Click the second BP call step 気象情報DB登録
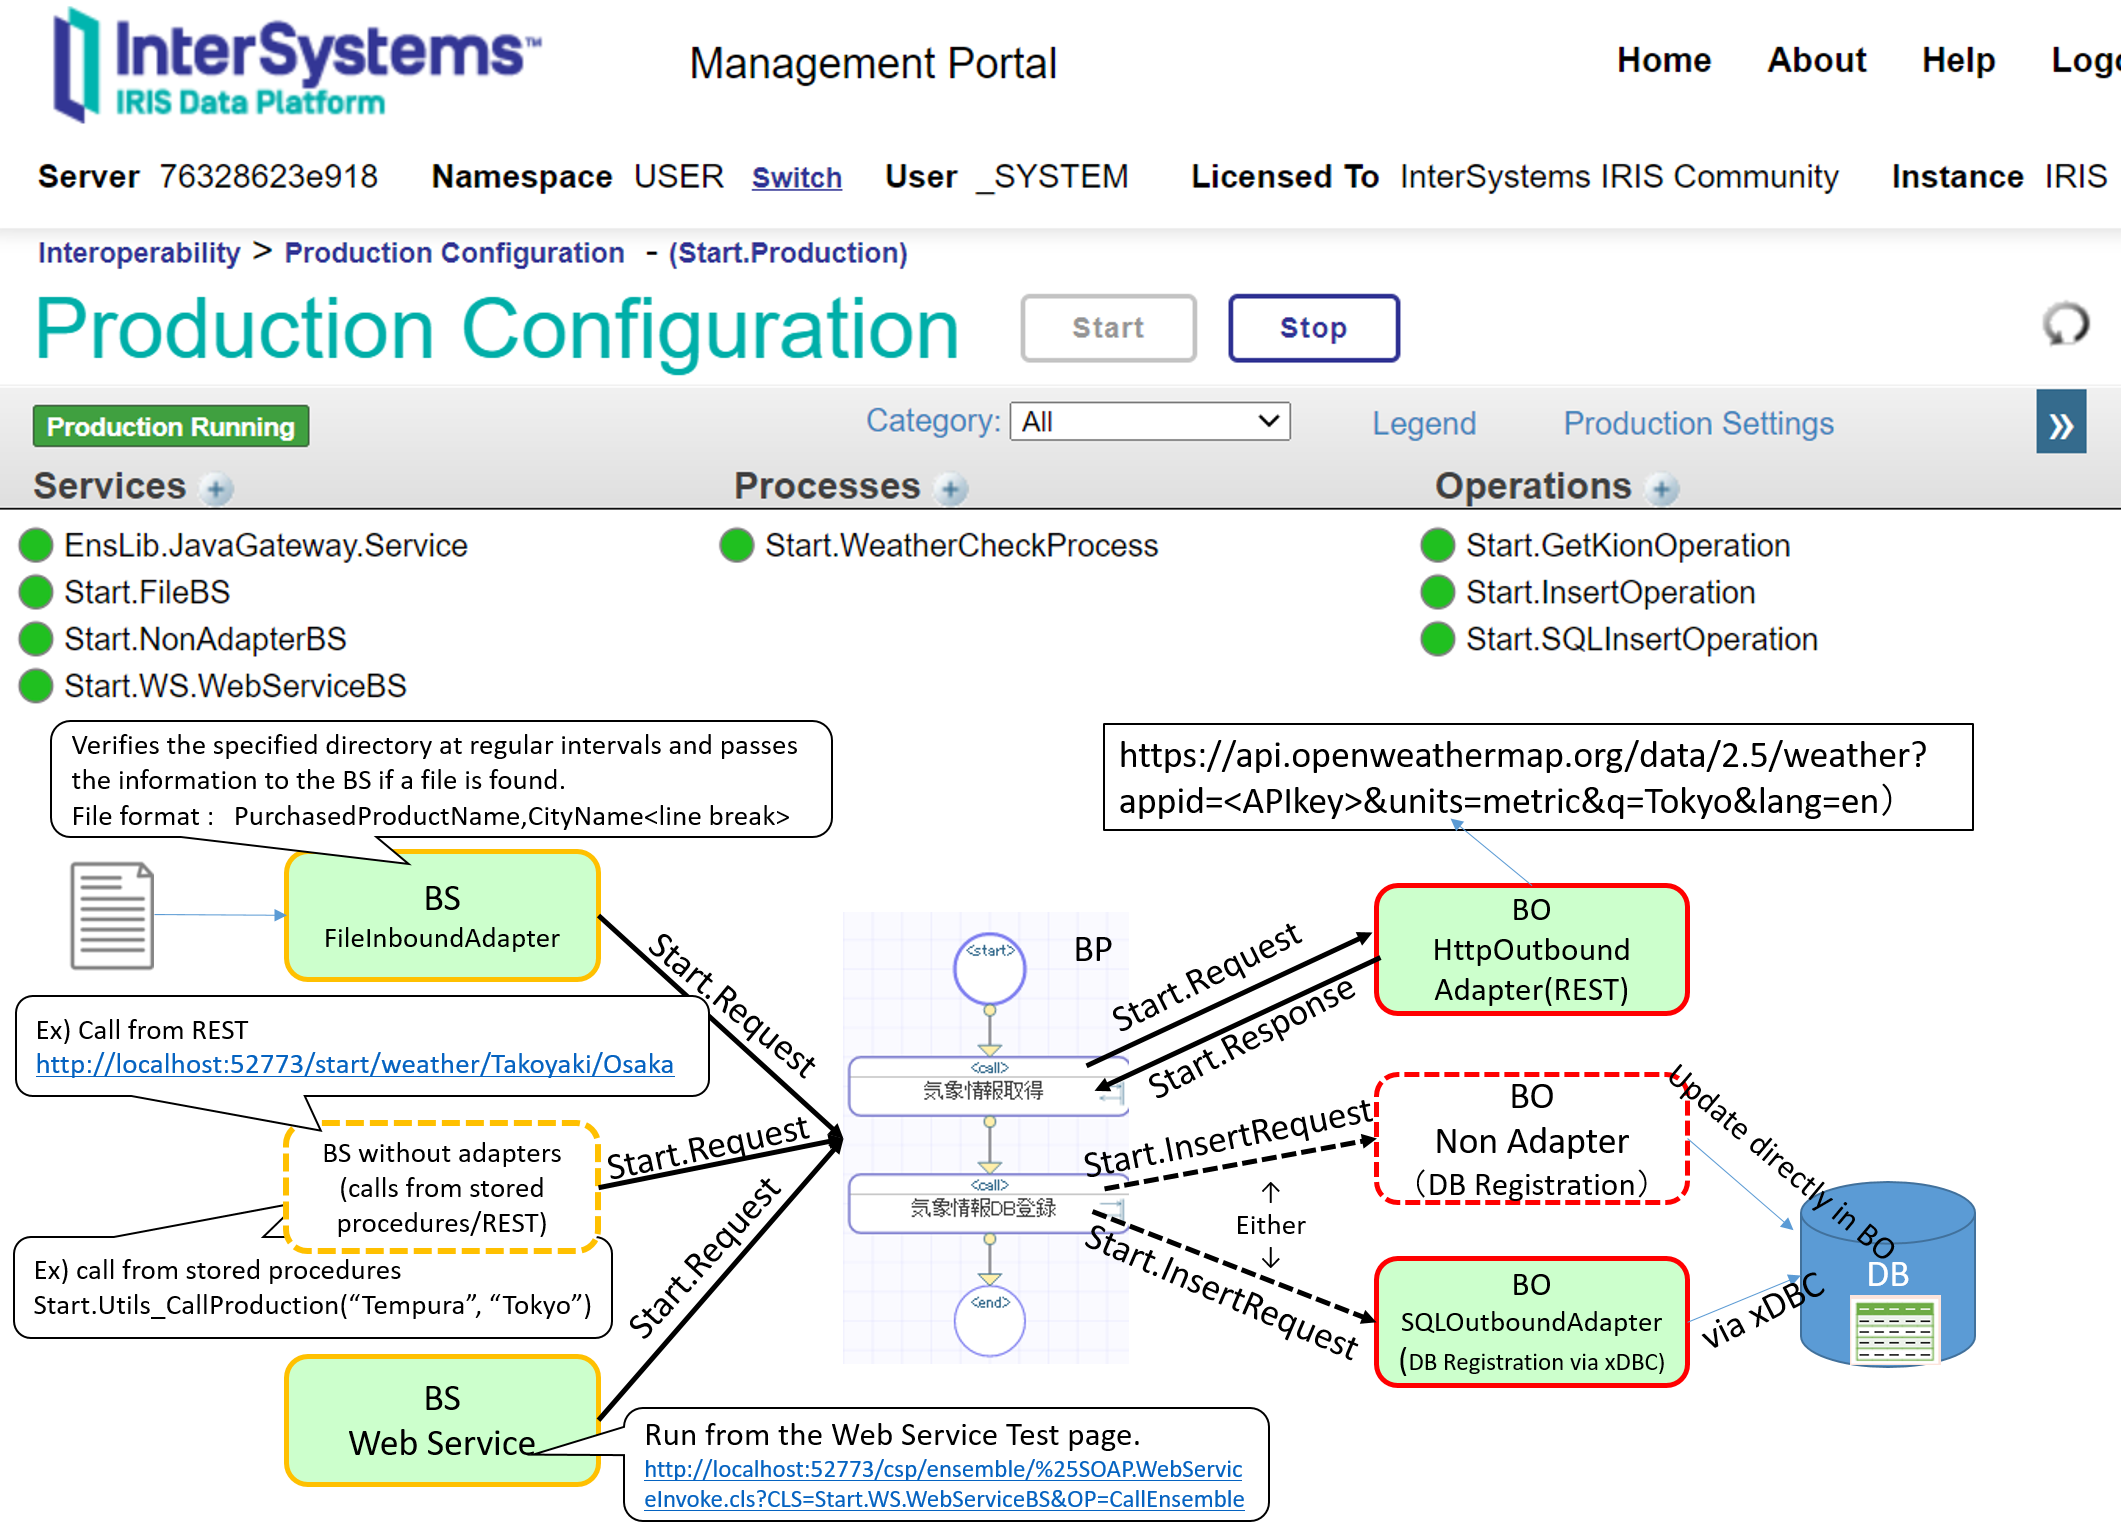2121x1530 pixels. click(988, 1203)
